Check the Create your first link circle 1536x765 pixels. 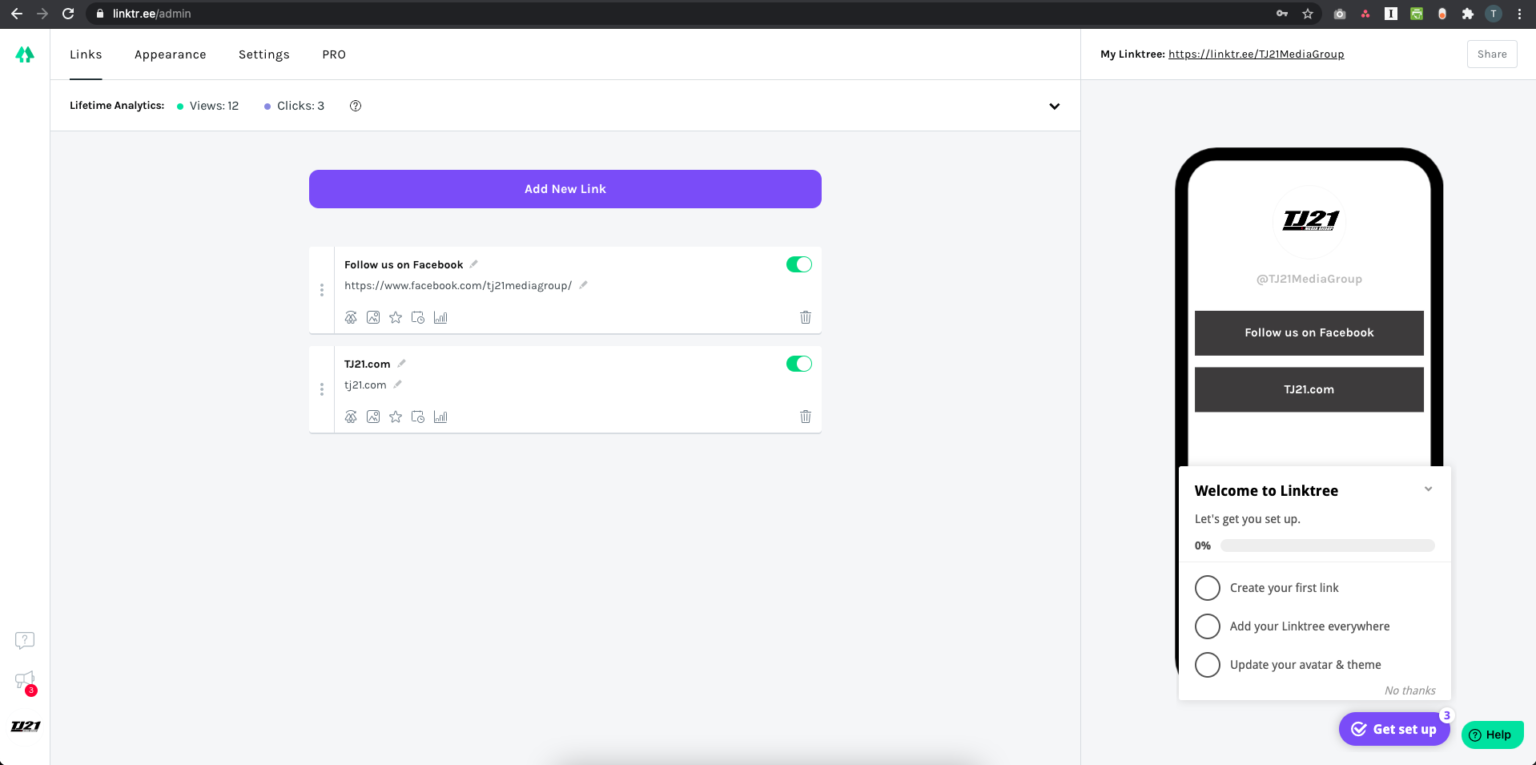(1208, 588)
